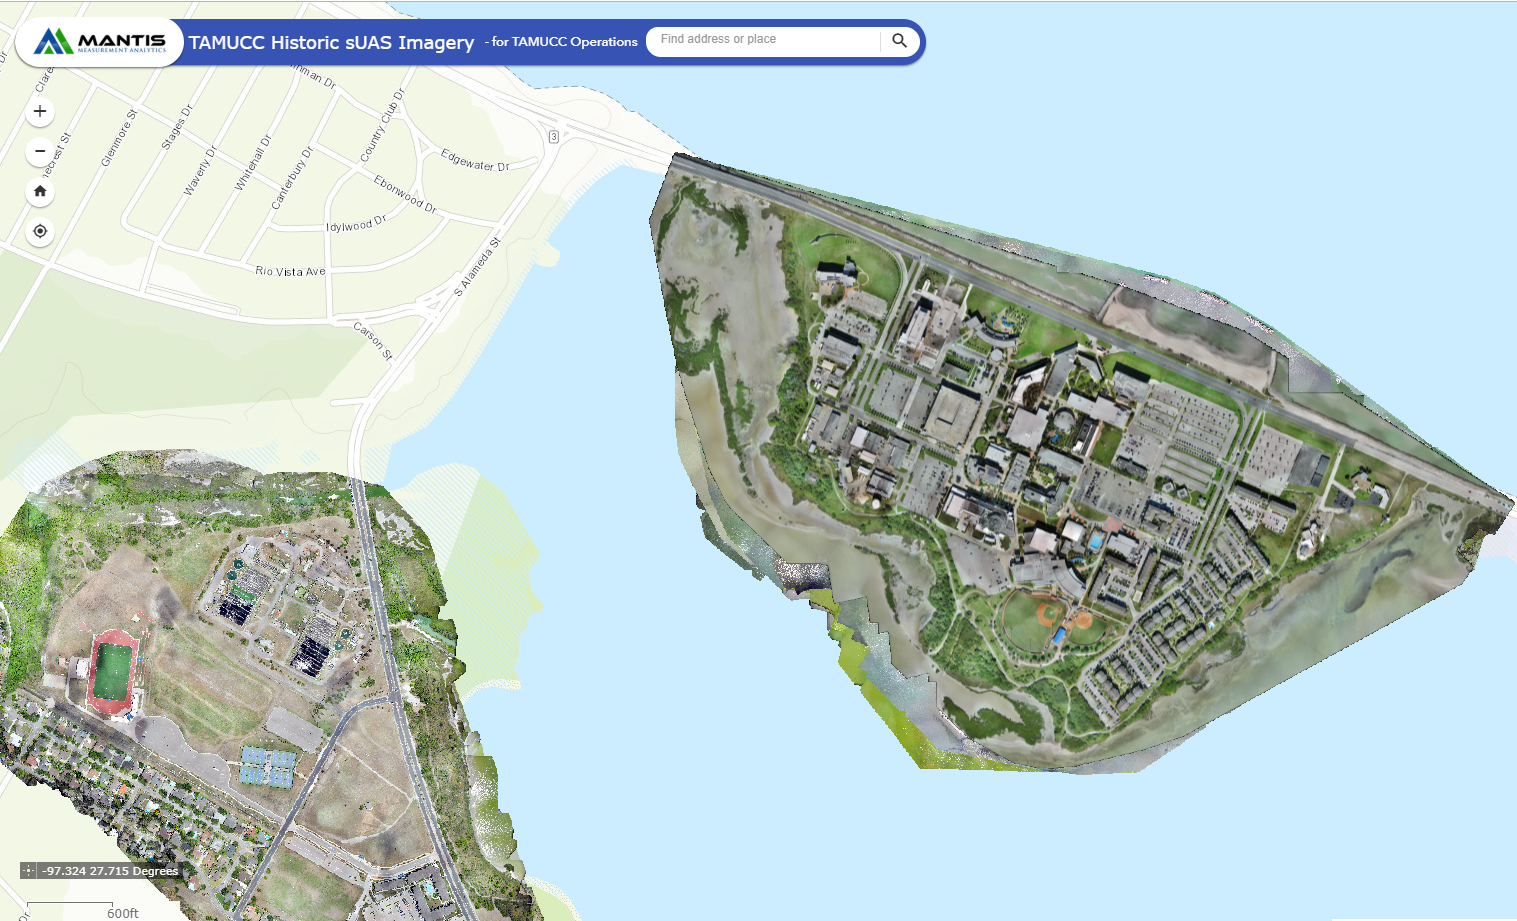This screenshot has width=1517, height=921.
Task: Find my location on the map
Action: 40,231
